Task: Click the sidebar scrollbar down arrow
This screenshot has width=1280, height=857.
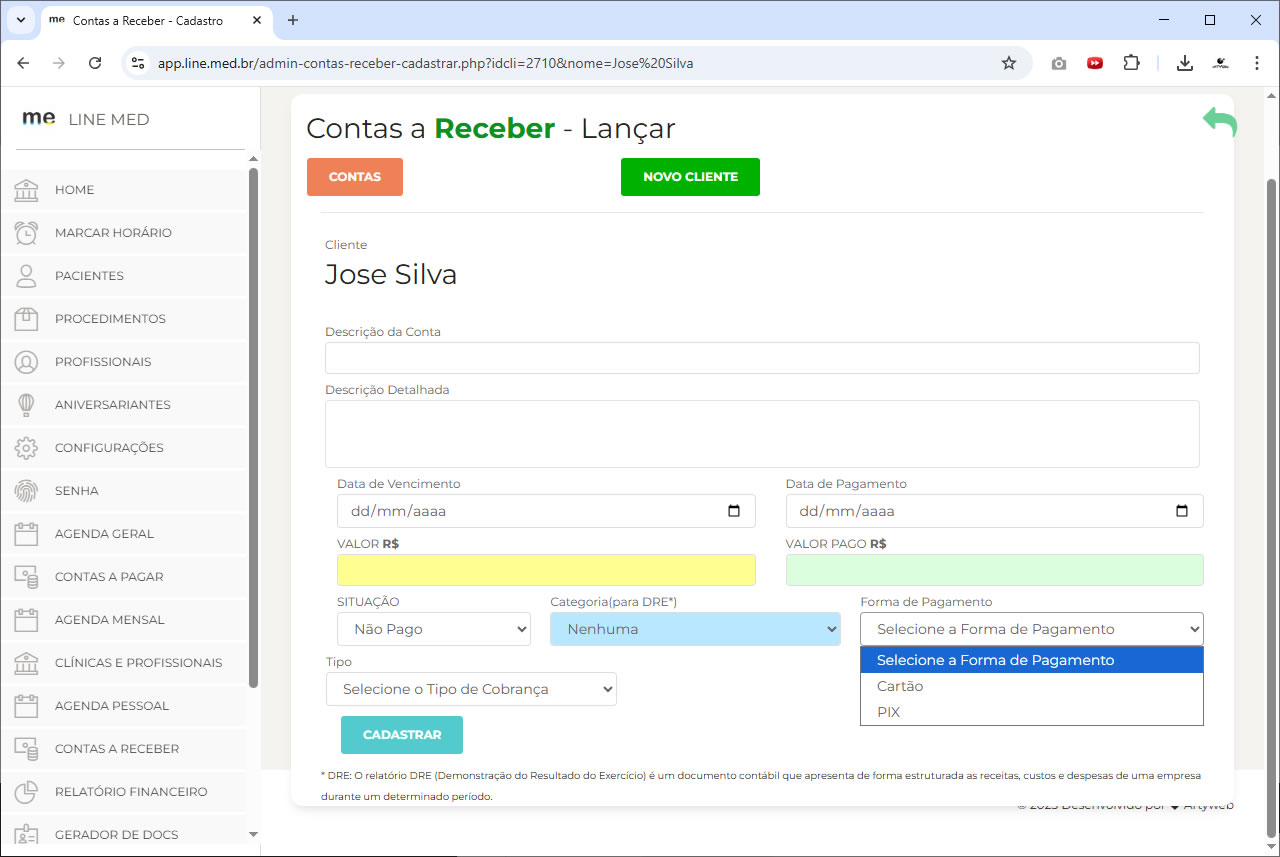Action: 253,834
